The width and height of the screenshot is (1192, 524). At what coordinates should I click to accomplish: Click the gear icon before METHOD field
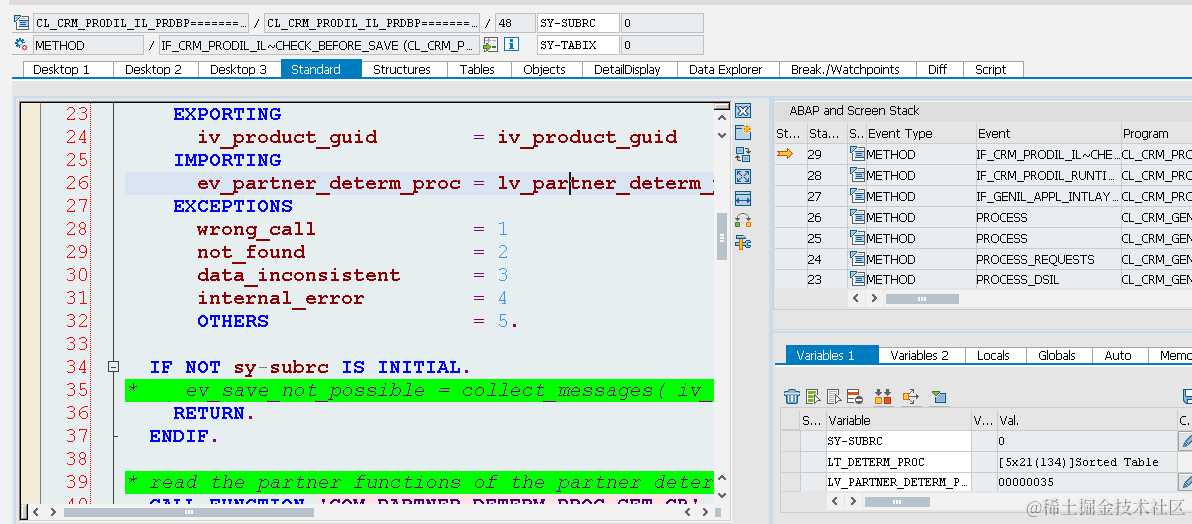click(x=21, y=45)
